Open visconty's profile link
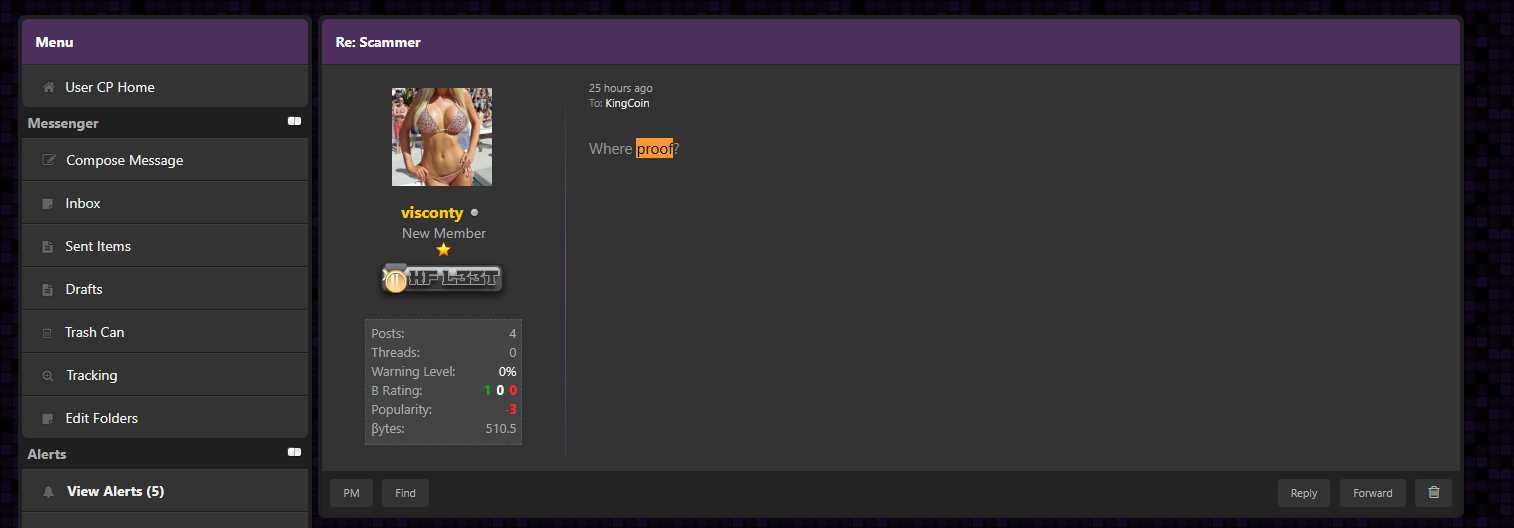1514x528 pixels. point(432,213)
